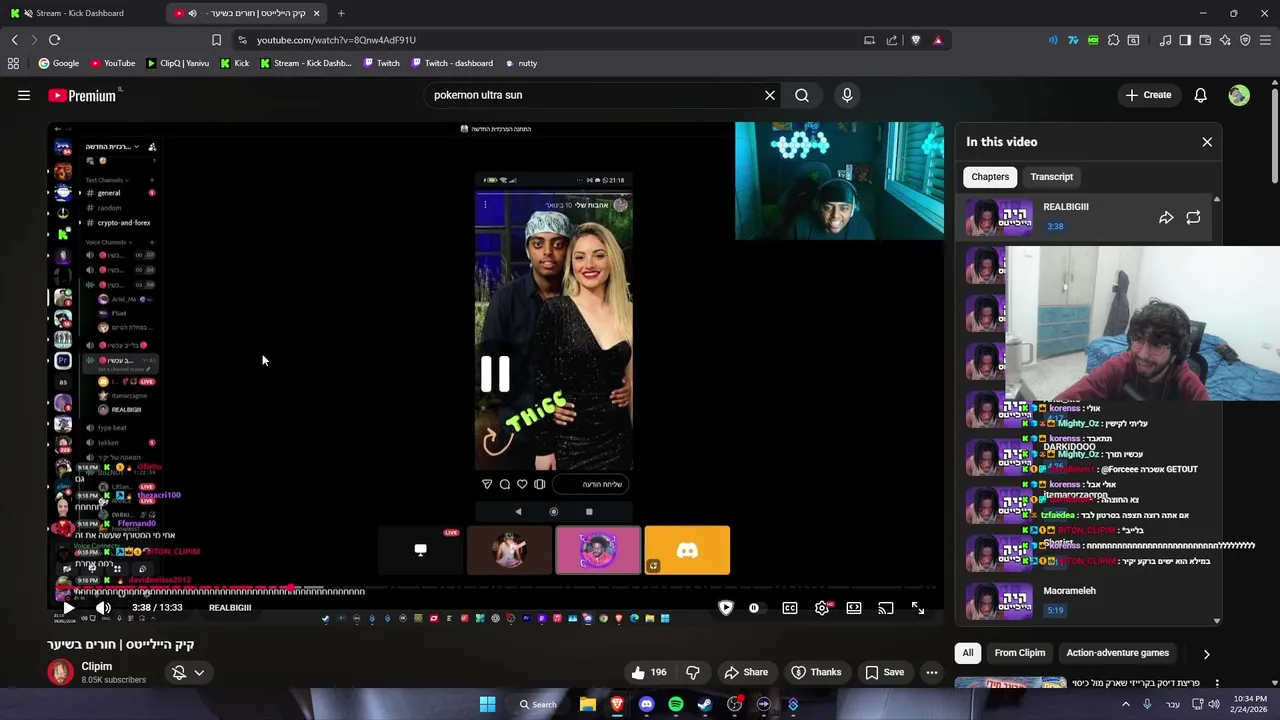Viewport: 1280px width, 720px height.
Task: Open the 'ClipQ | Yanivu' bookmark
Action: pos(177,63)
